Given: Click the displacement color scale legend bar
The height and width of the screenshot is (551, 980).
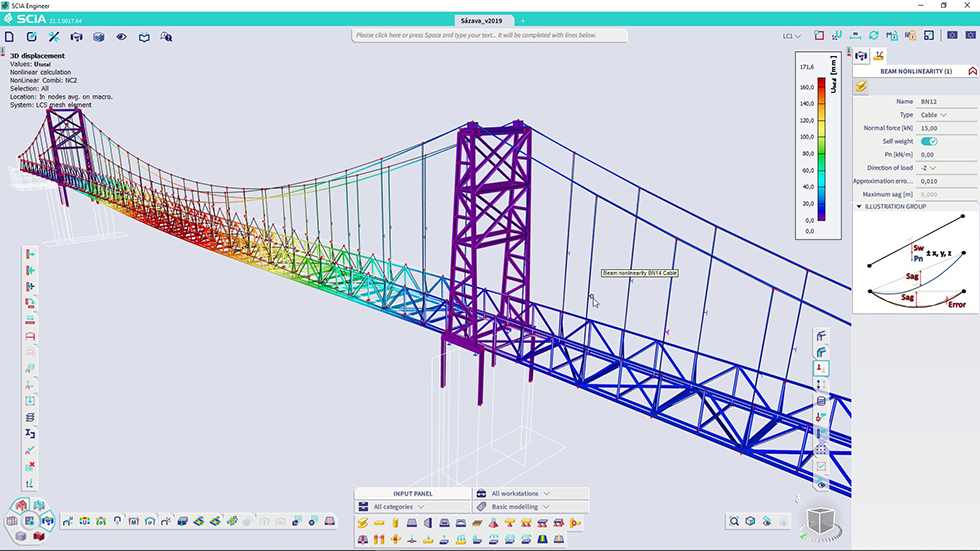Looking at the screenshot, I should 821,150.
